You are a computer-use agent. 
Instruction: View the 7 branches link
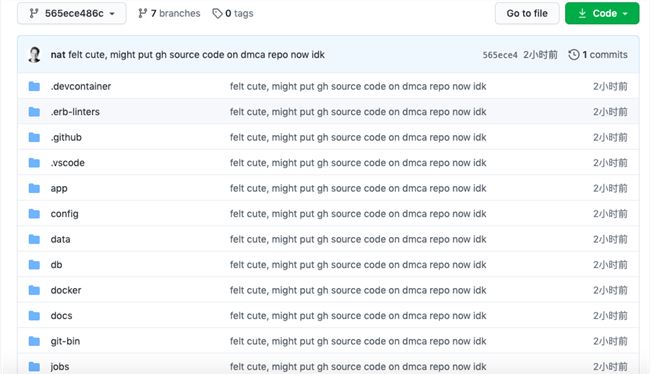[169, 13]
